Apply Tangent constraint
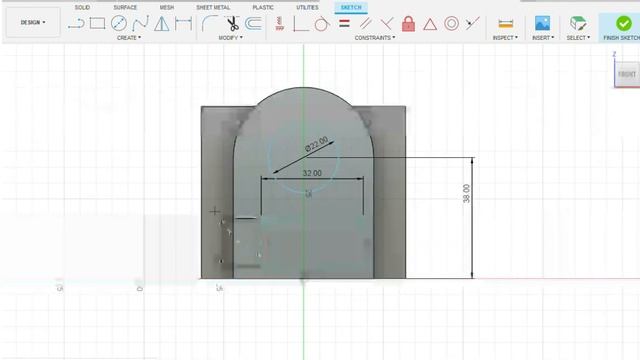This screenshot has width=640, height=360. [322, 24]
